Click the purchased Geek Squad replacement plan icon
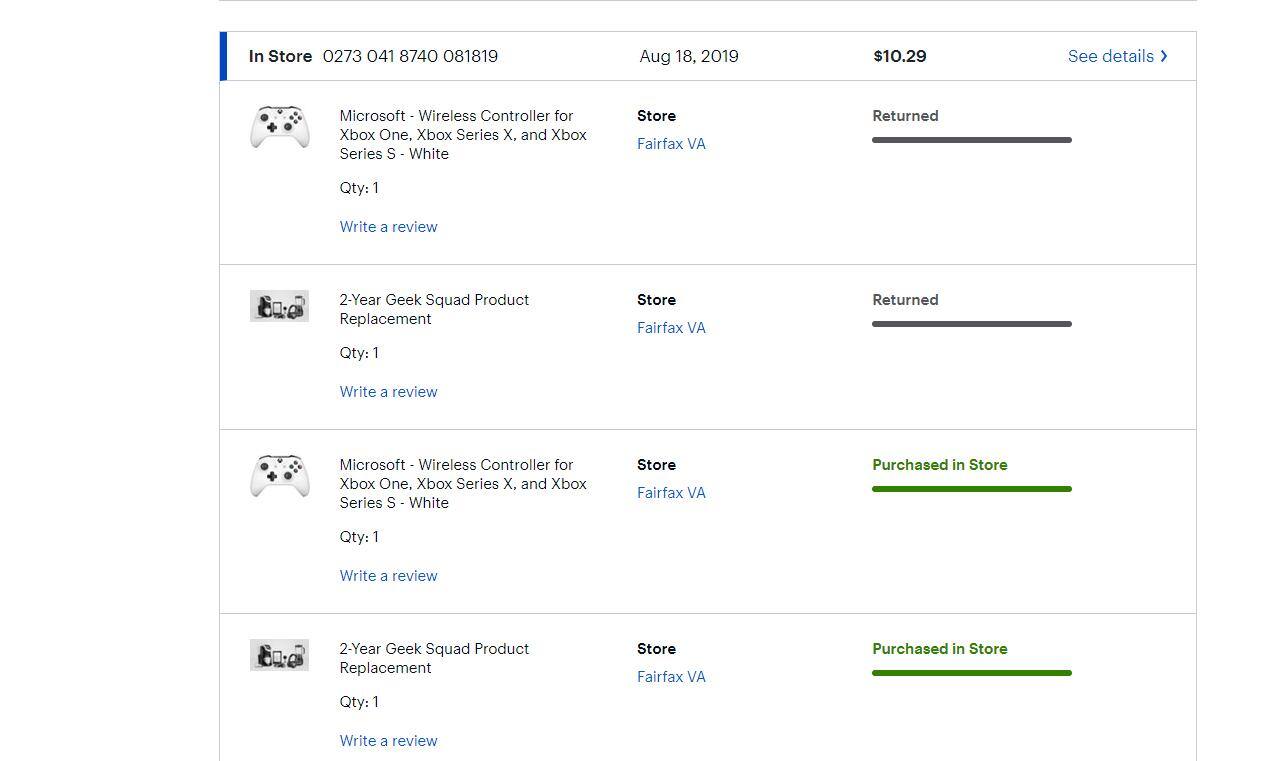1283x761 pixels. [279, 655]
